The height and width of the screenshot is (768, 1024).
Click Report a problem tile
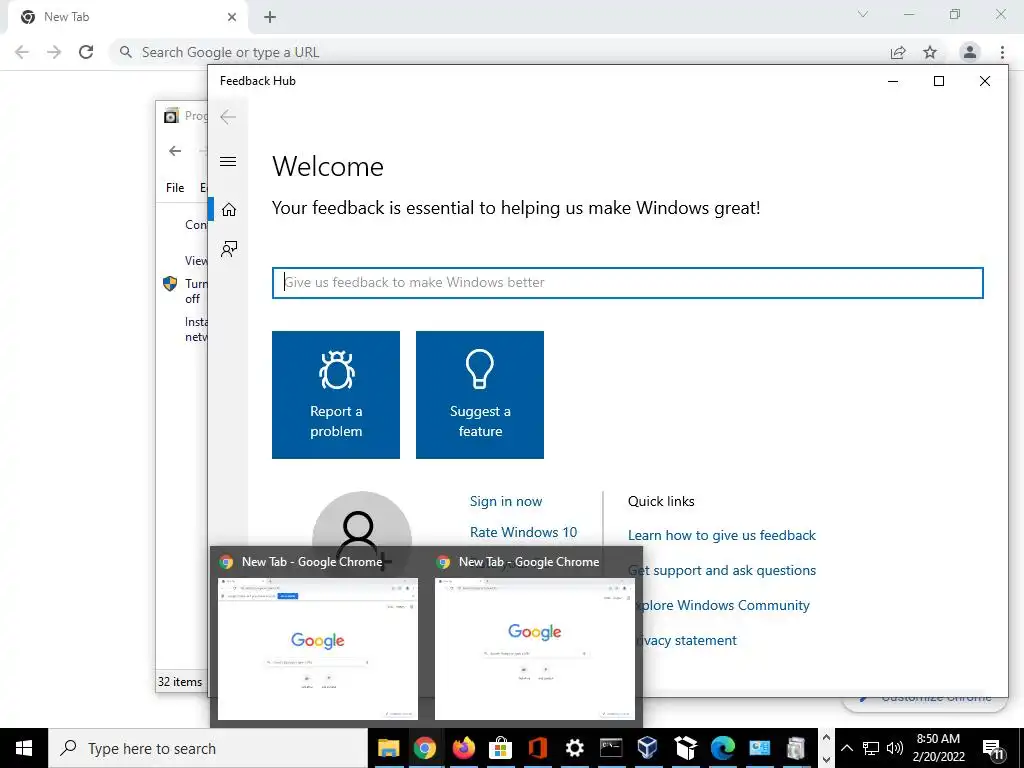pos(336,394)
